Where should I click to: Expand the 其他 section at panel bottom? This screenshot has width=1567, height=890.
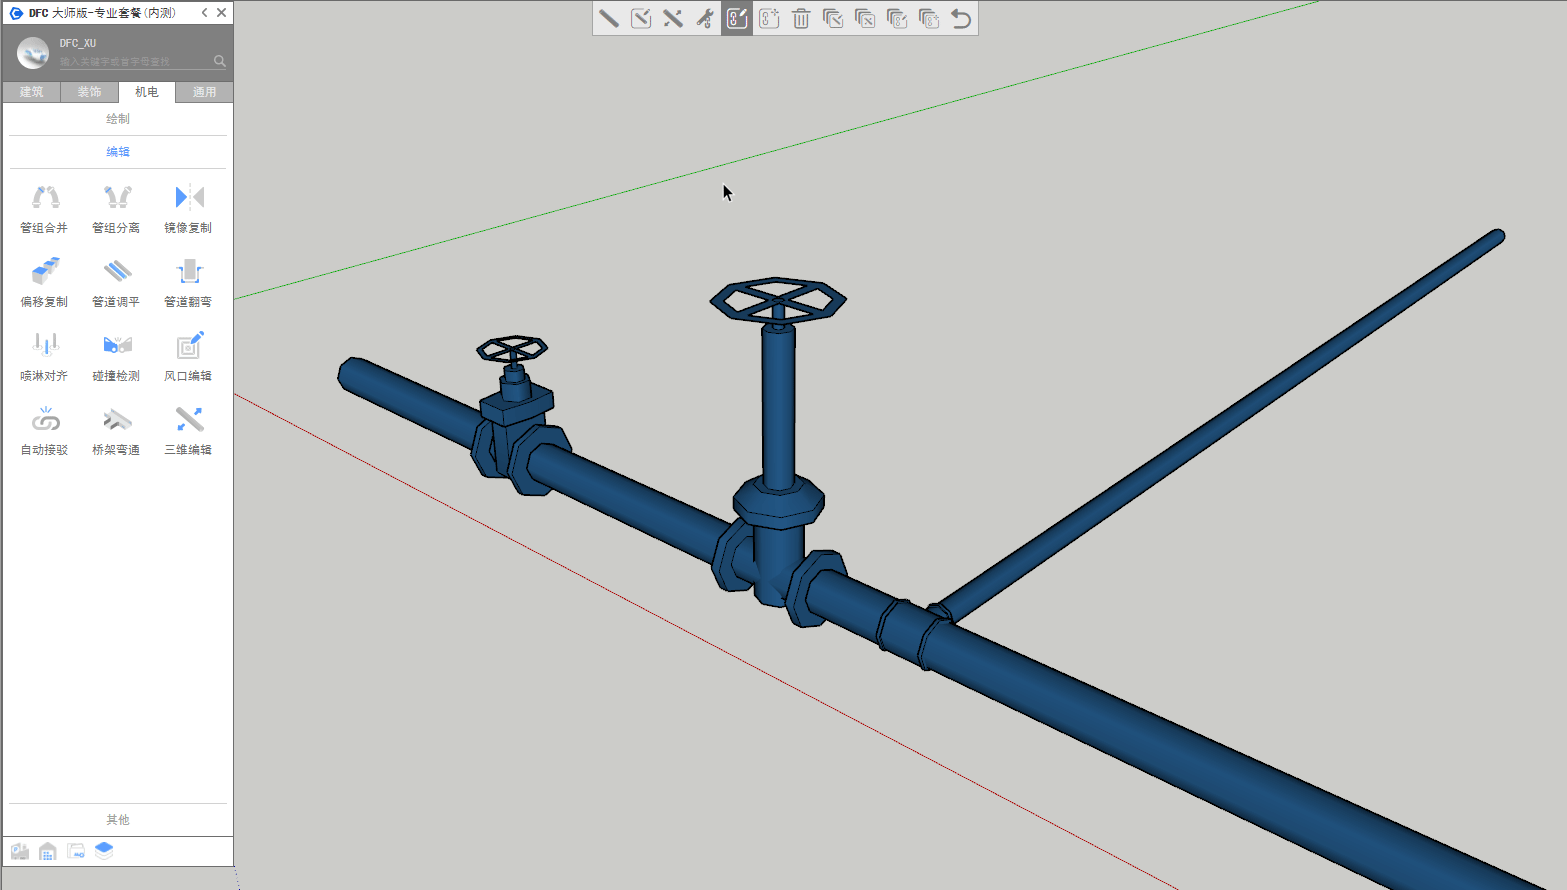(x=118, y=820)
